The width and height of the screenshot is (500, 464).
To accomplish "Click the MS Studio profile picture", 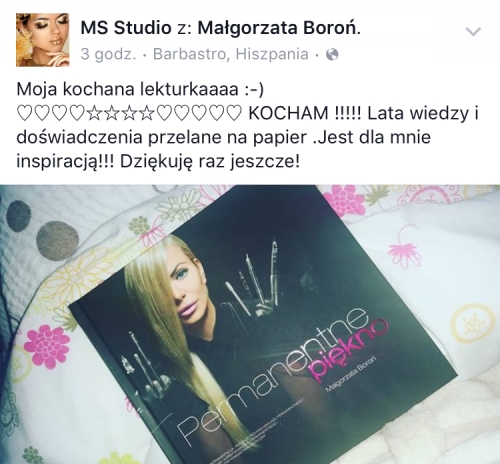I will 42,40.
